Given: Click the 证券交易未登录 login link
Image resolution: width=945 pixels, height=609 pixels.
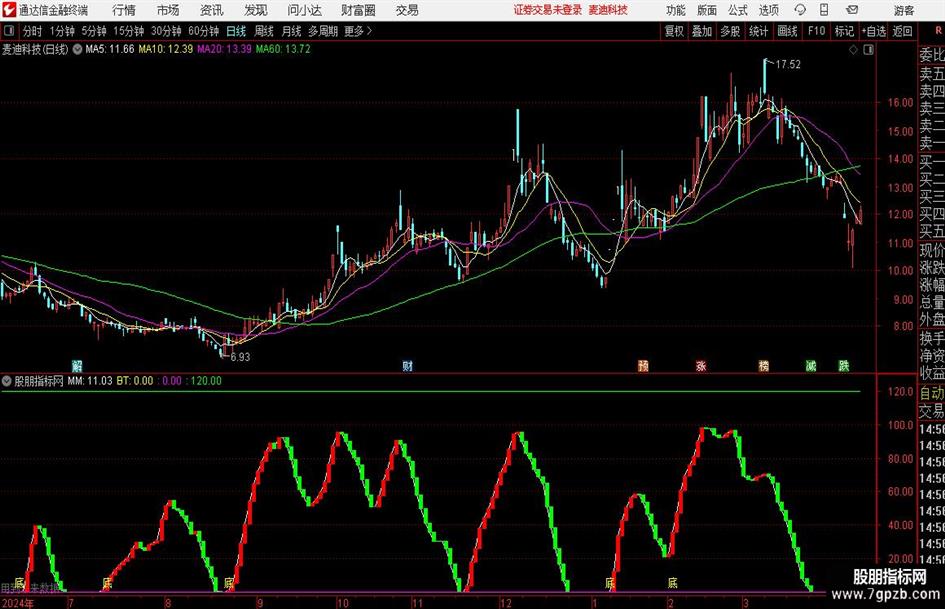Looking at the screenshot, I should (x=548, y=10).
